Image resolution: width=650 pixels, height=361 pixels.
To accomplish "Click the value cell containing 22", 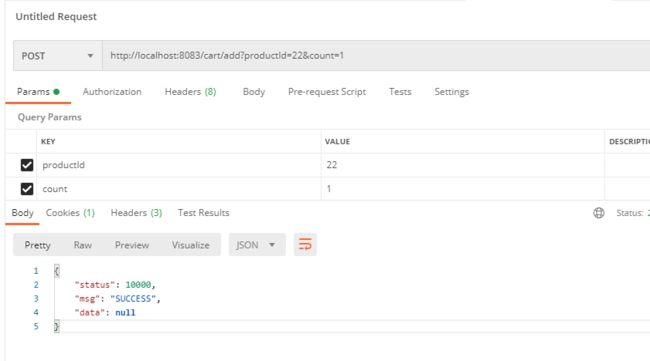I will [463, 165].
